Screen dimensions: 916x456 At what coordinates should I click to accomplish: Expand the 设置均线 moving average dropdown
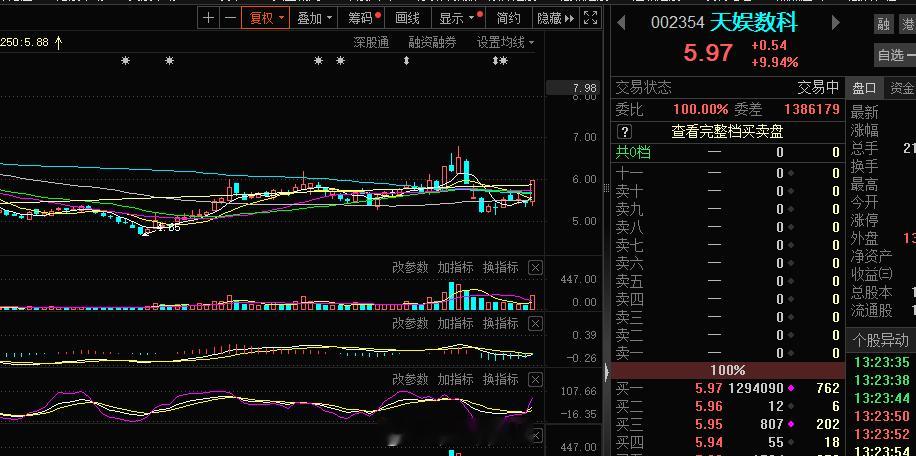point(505,43)
